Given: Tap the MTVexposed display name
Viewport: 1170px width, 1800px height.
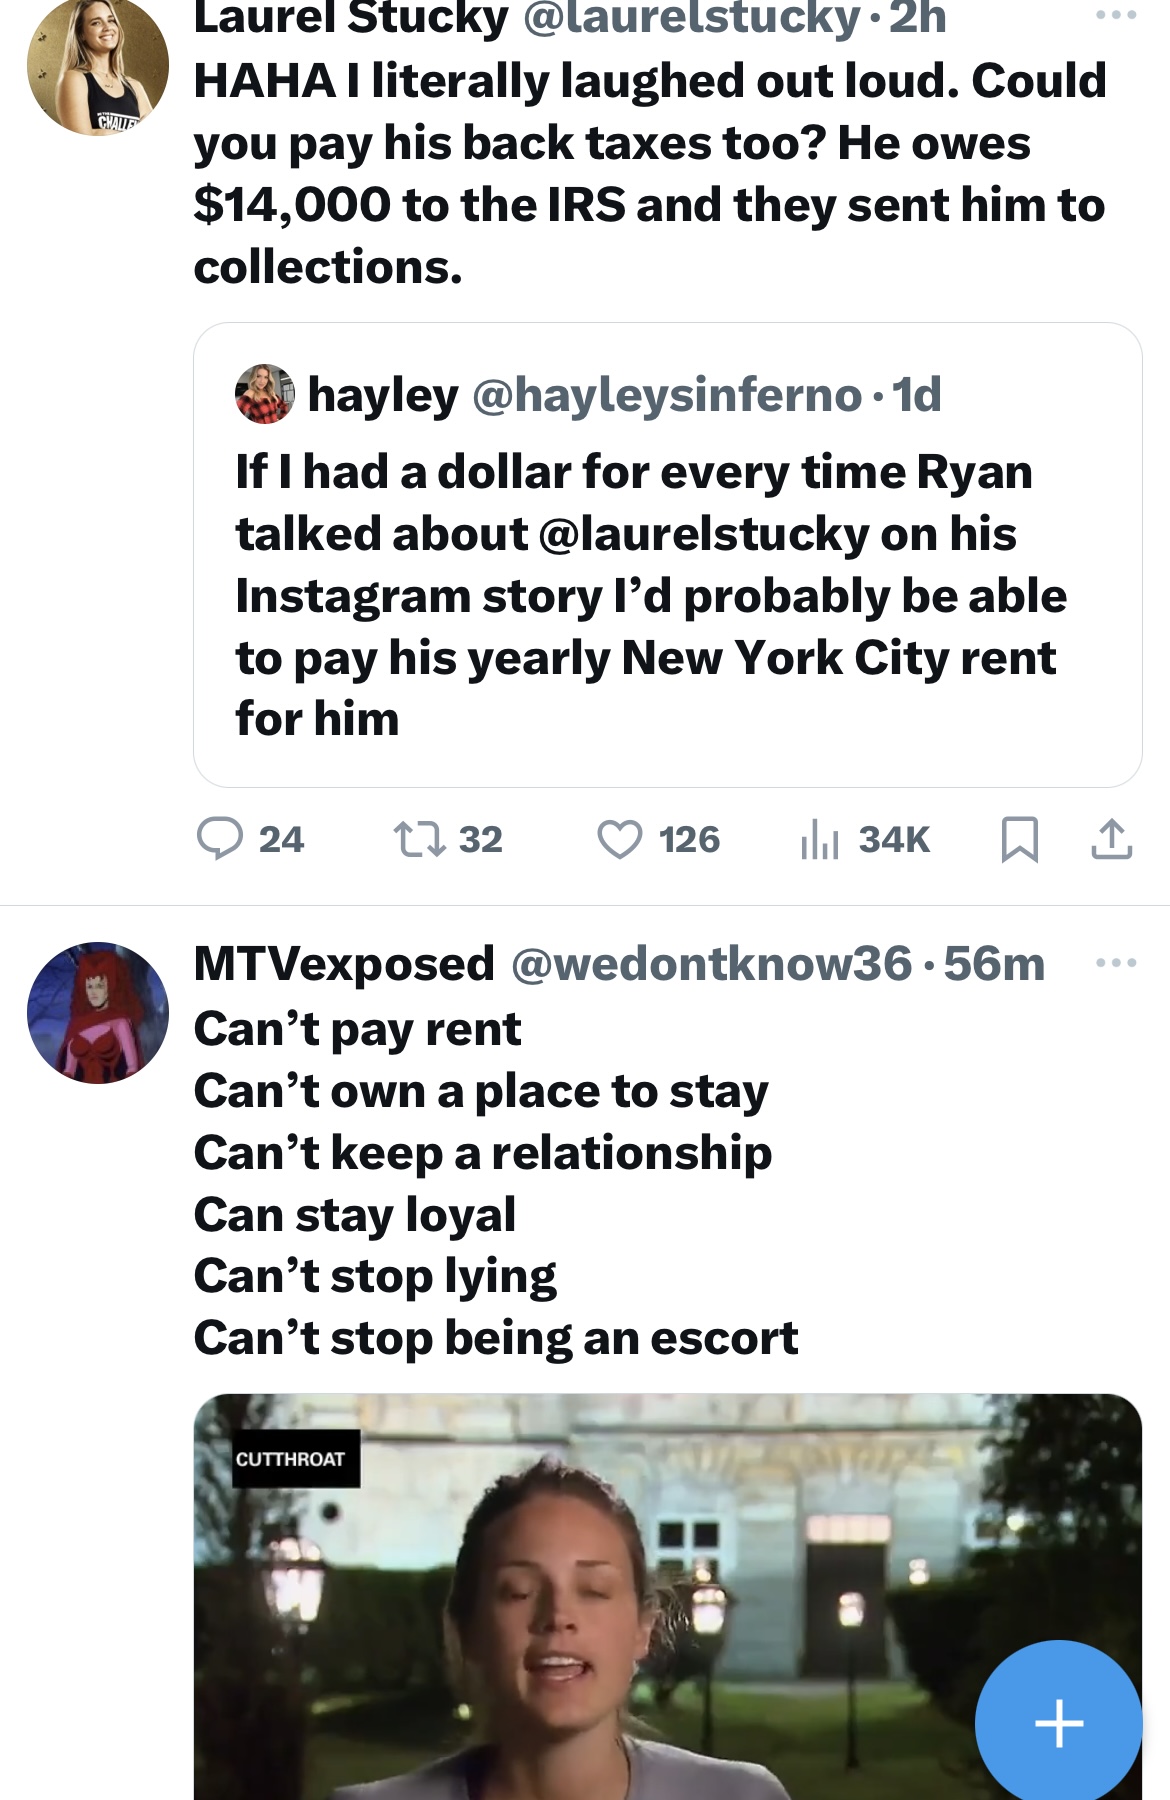Looking at the screenshot, I should coord(344,964).
